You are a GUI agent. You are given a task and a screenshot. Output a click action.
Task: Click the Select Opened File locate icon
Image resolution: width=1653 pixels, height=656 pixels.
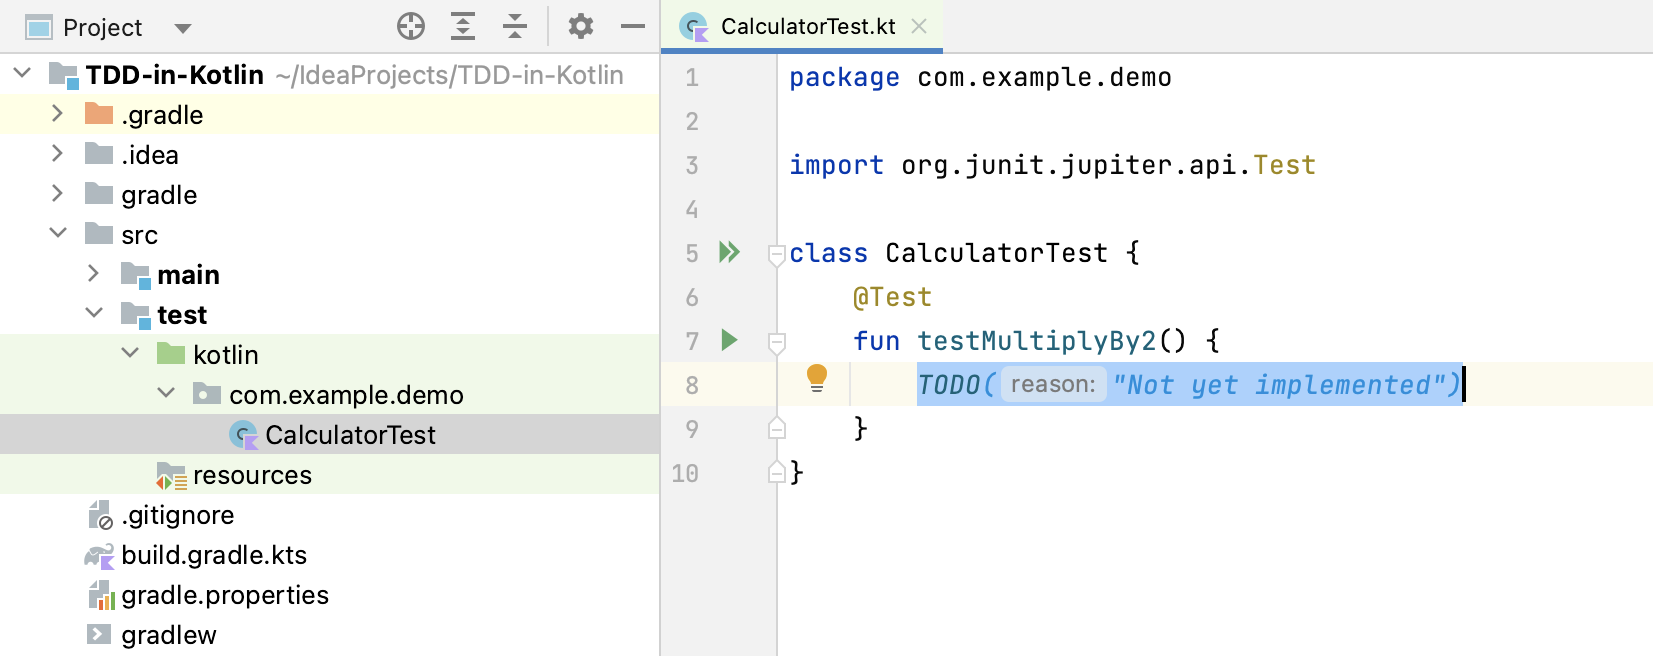pos(411,26)
